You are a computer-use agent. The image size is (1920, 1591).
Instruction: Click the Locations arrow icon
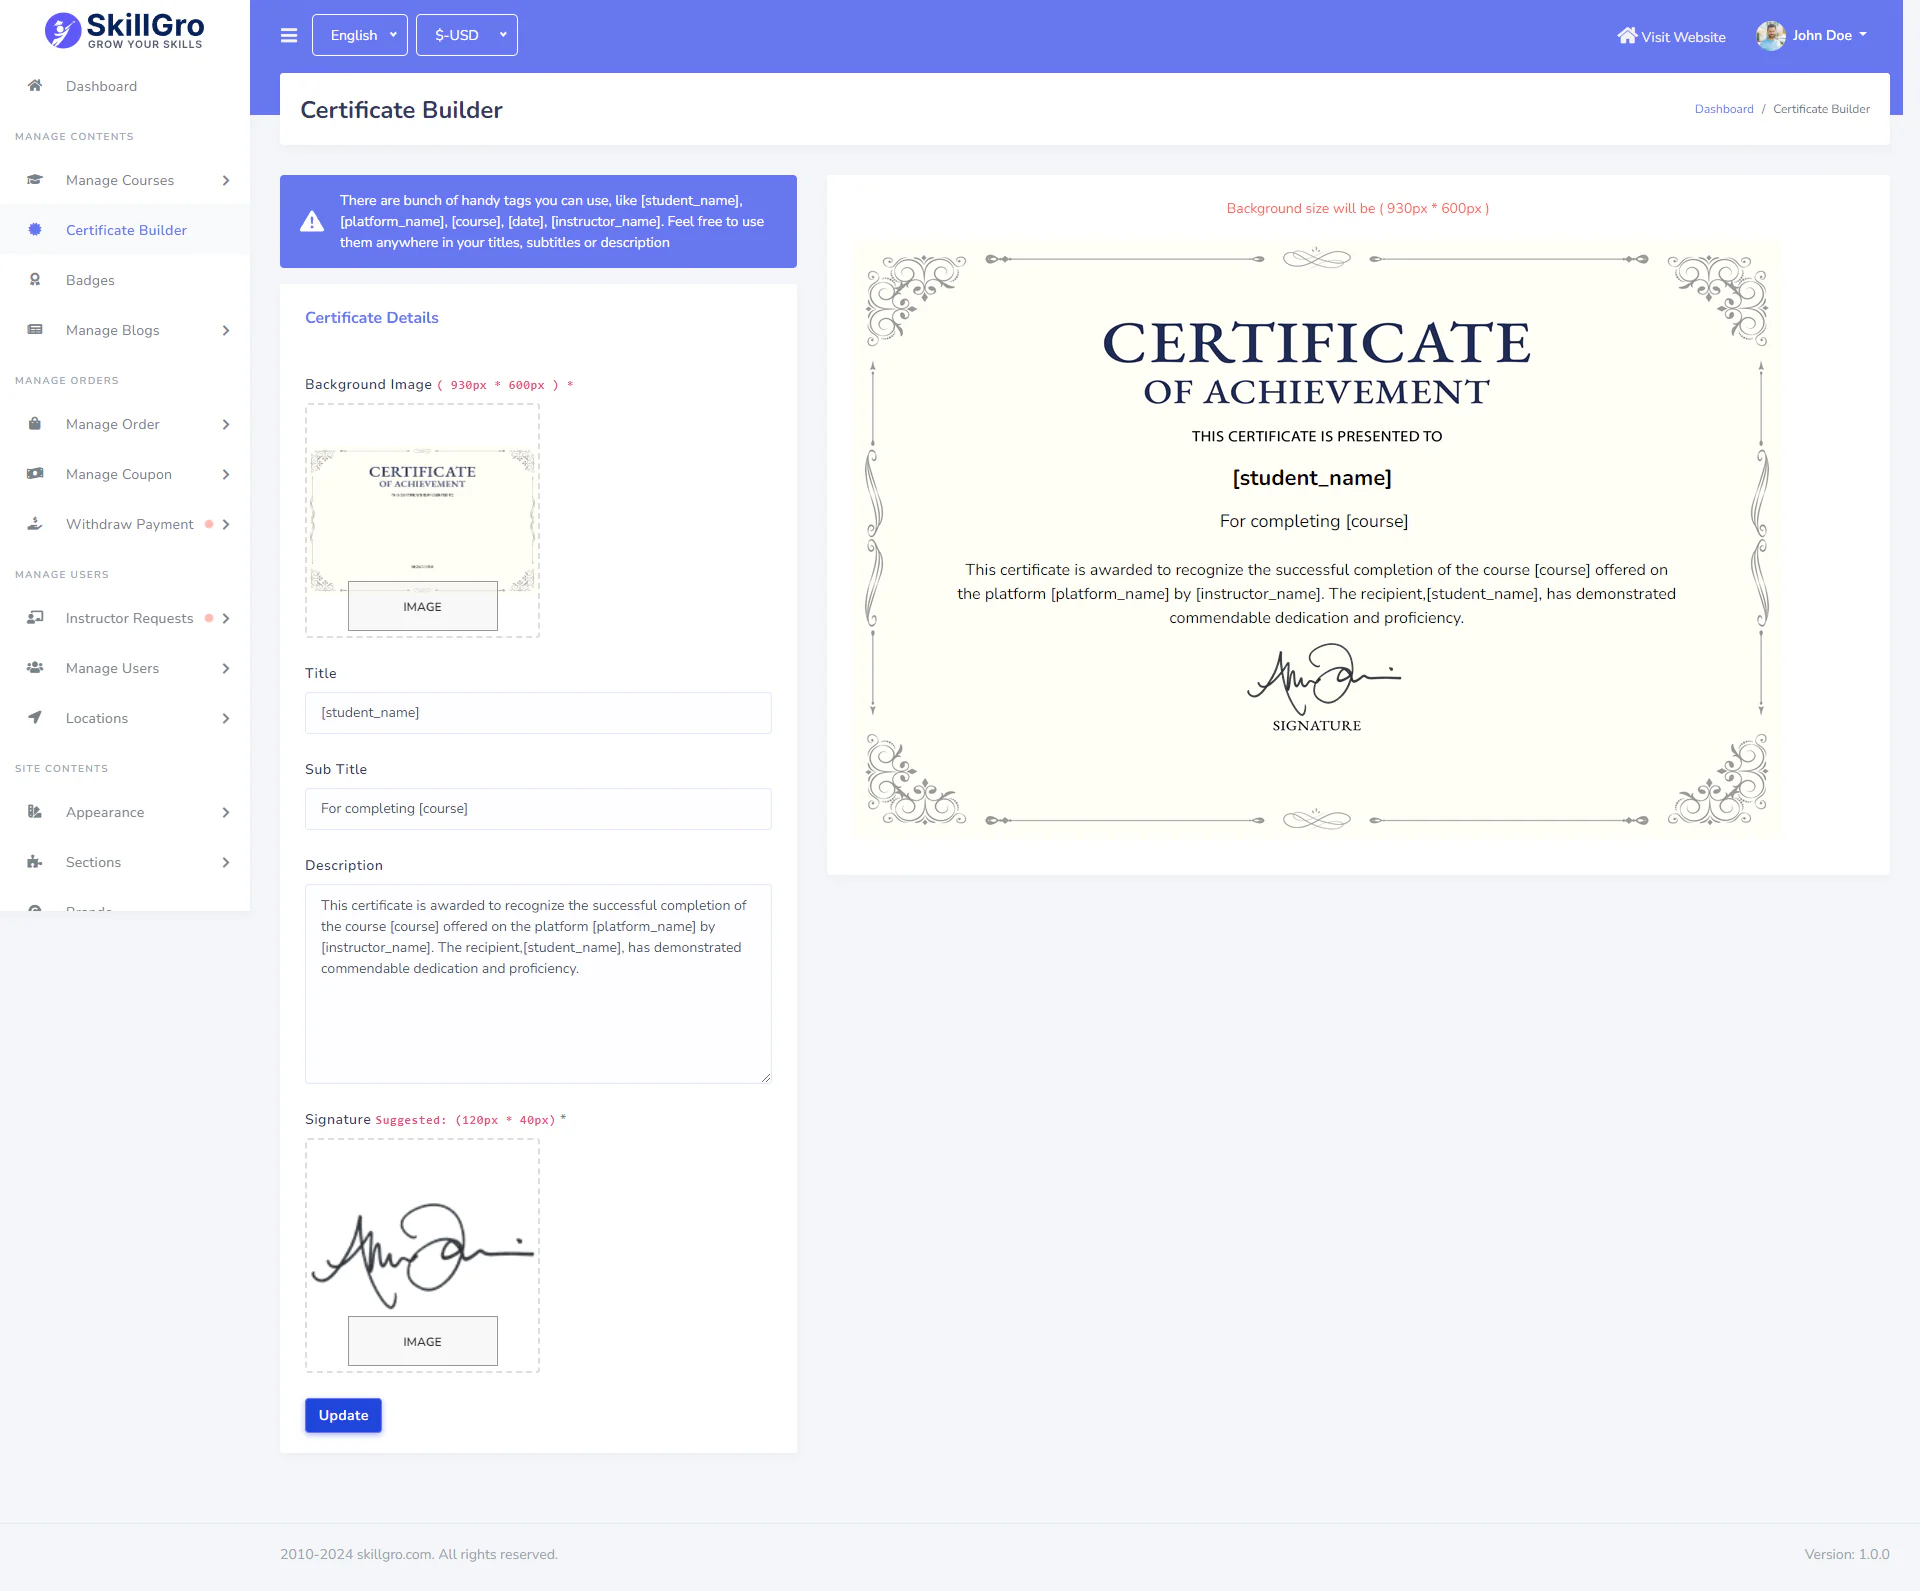pos(35,718)
